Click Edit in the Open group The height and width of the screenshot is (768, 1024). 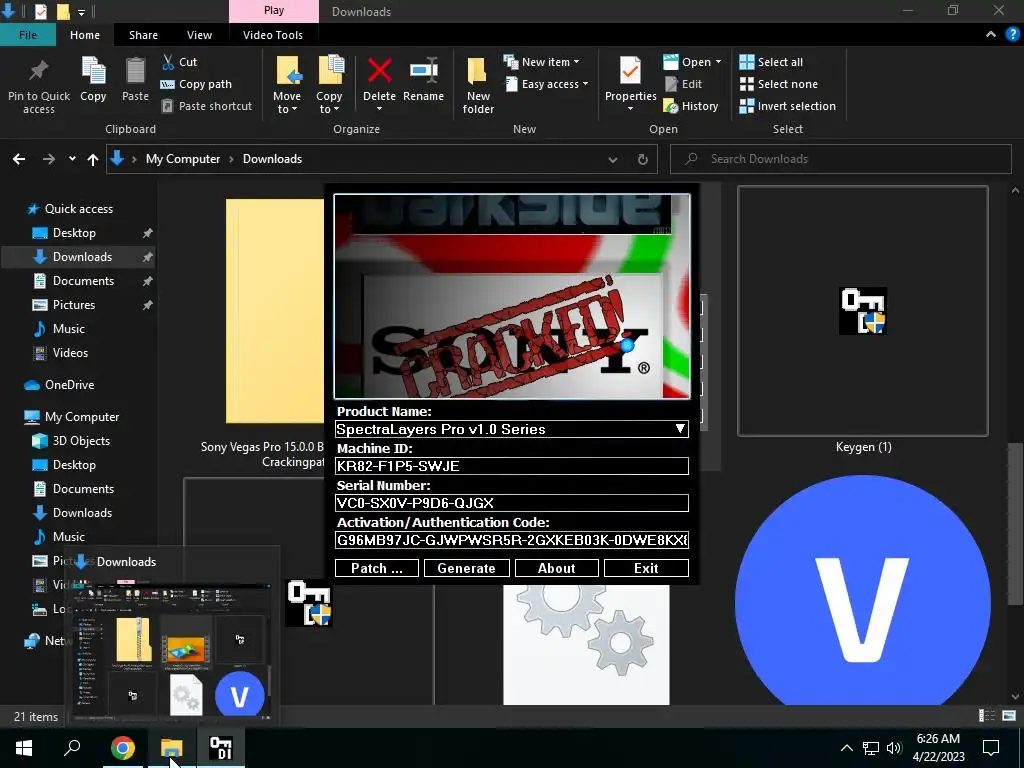point(683,84)
